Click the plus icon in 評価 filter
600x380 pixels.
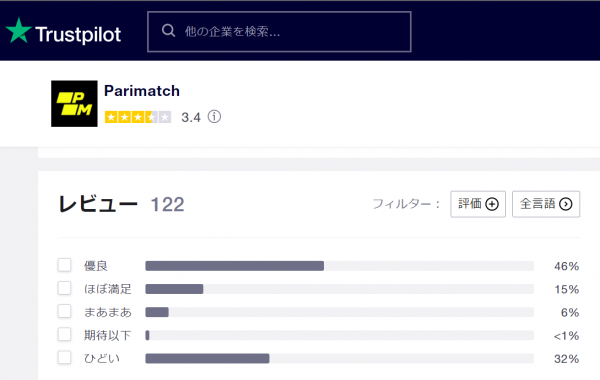click(x=492, y=204)
